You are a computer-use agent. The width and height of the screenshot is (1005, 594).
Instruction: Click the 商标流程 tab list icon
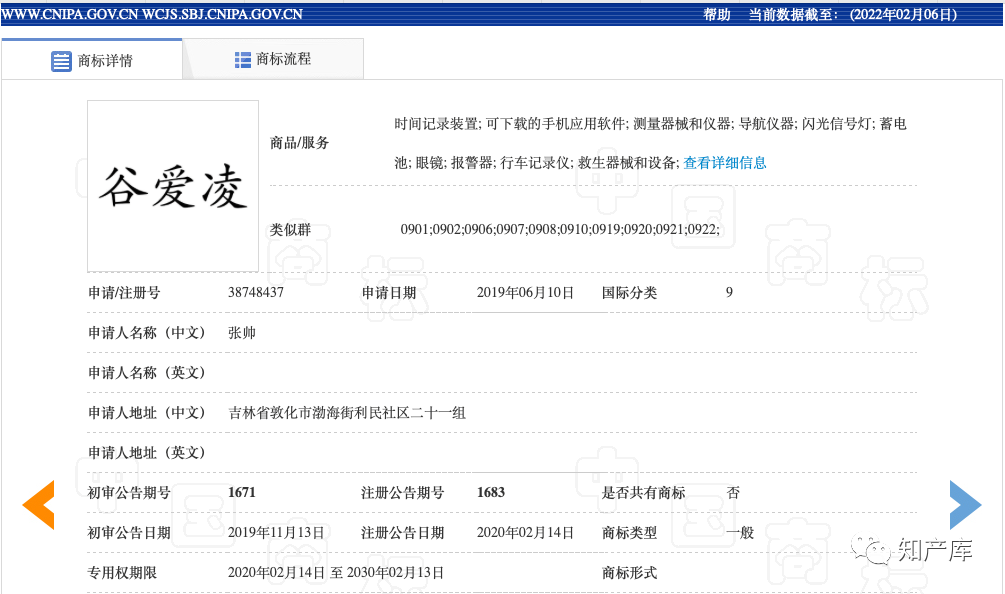pyautogui.click(x=243, y=60)
